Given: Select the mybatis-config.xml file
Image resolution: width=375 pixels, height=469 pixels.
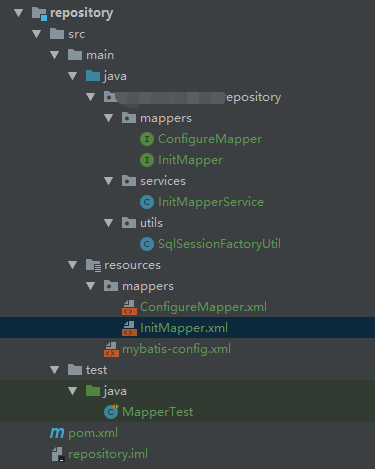Looking at the screenshot, I should point(176,349).
